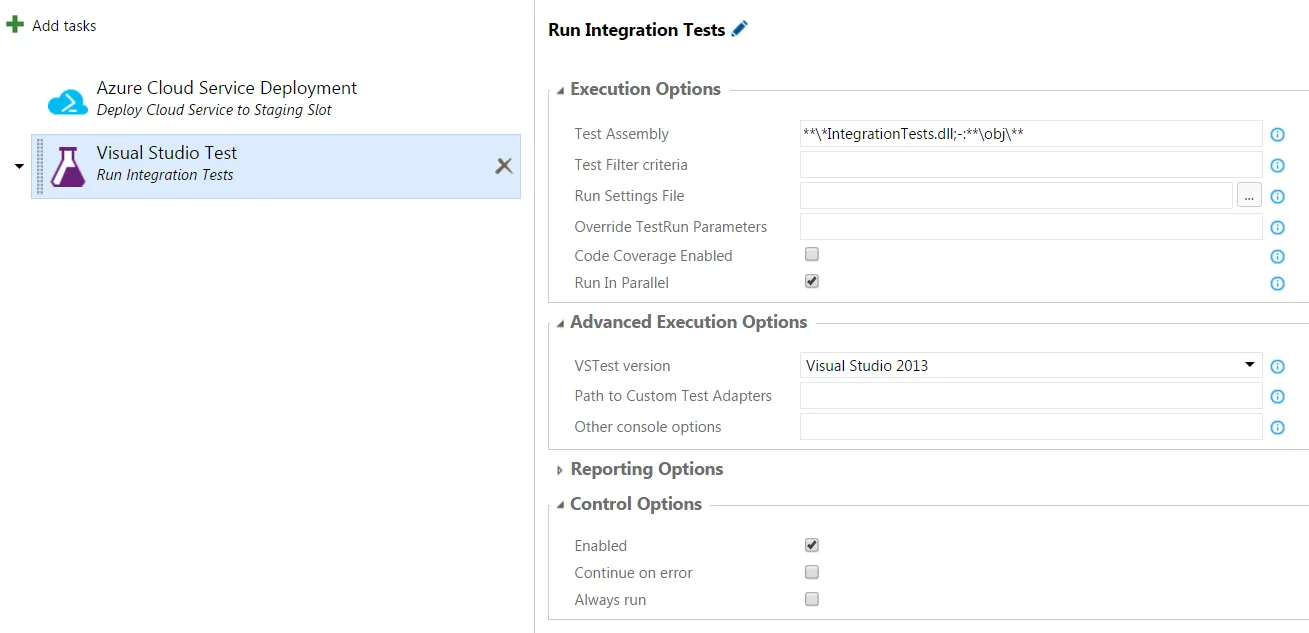This screenshot has height=633, width=1309.
Task: Show info for Test Assembly field
Action: (1277, 135)
